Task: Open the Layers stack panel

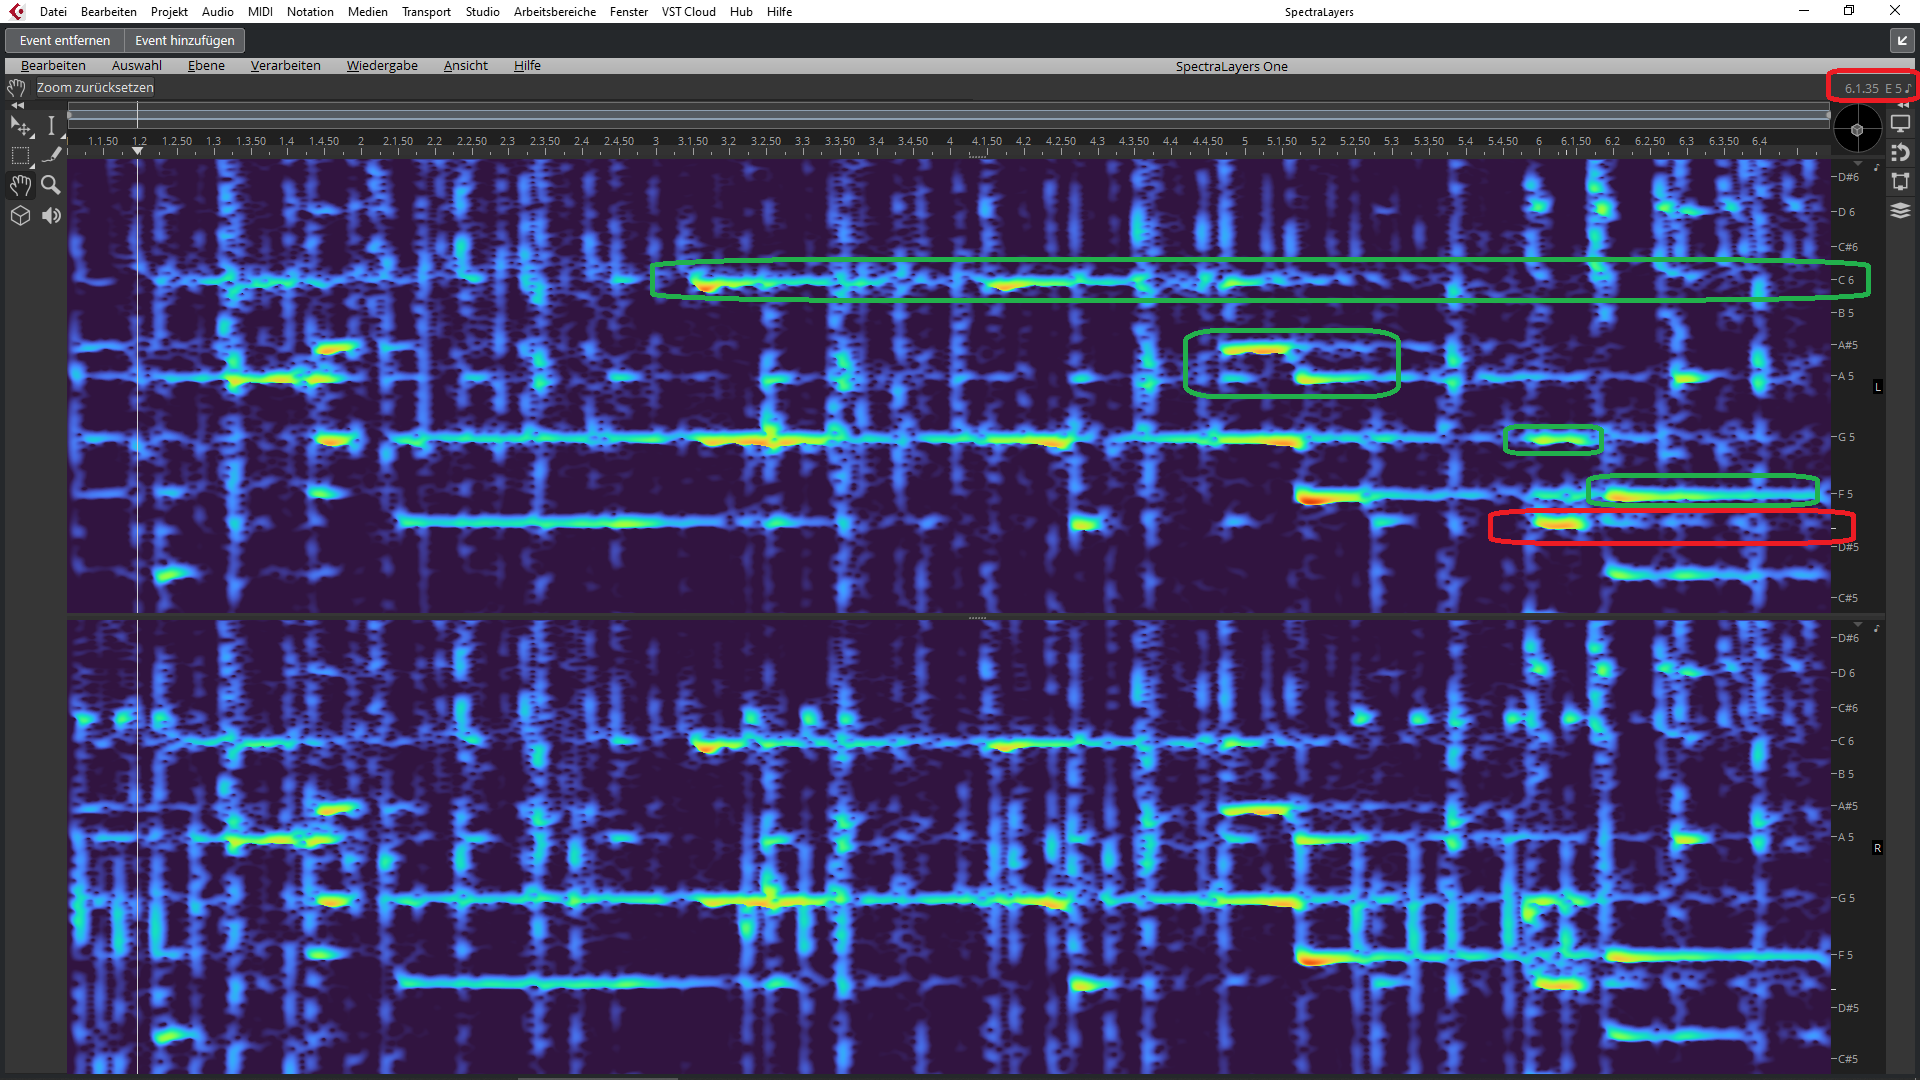Action: click(1900, 211)
